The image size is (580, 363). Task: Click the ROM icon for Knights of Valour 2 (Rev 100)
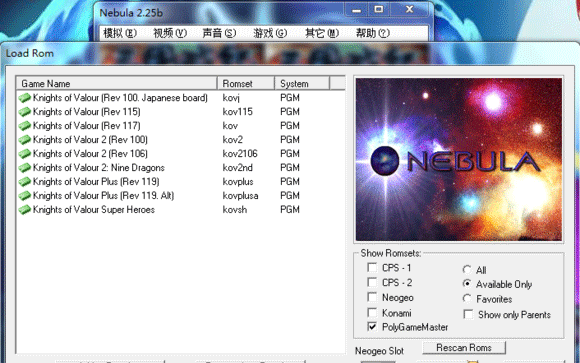pyautogui.click(x=25, y=140)
